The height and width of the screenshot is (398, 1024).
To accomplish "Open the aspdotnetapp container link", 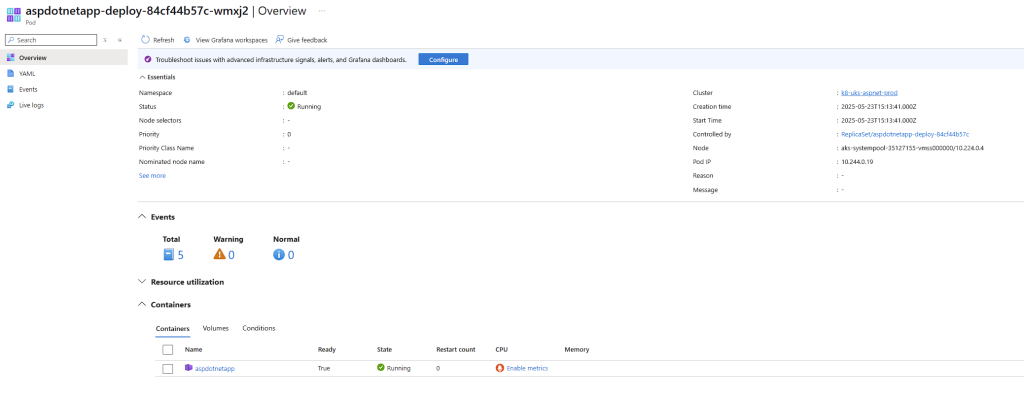I will point(215,369).
